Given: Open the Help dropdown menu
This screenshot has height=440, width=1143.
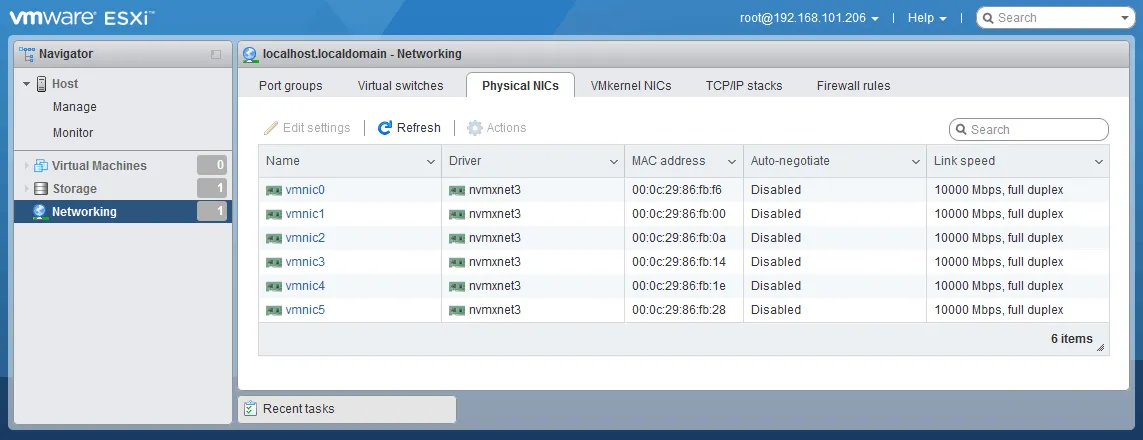Looking at the screenshot, I should (926, 18).
